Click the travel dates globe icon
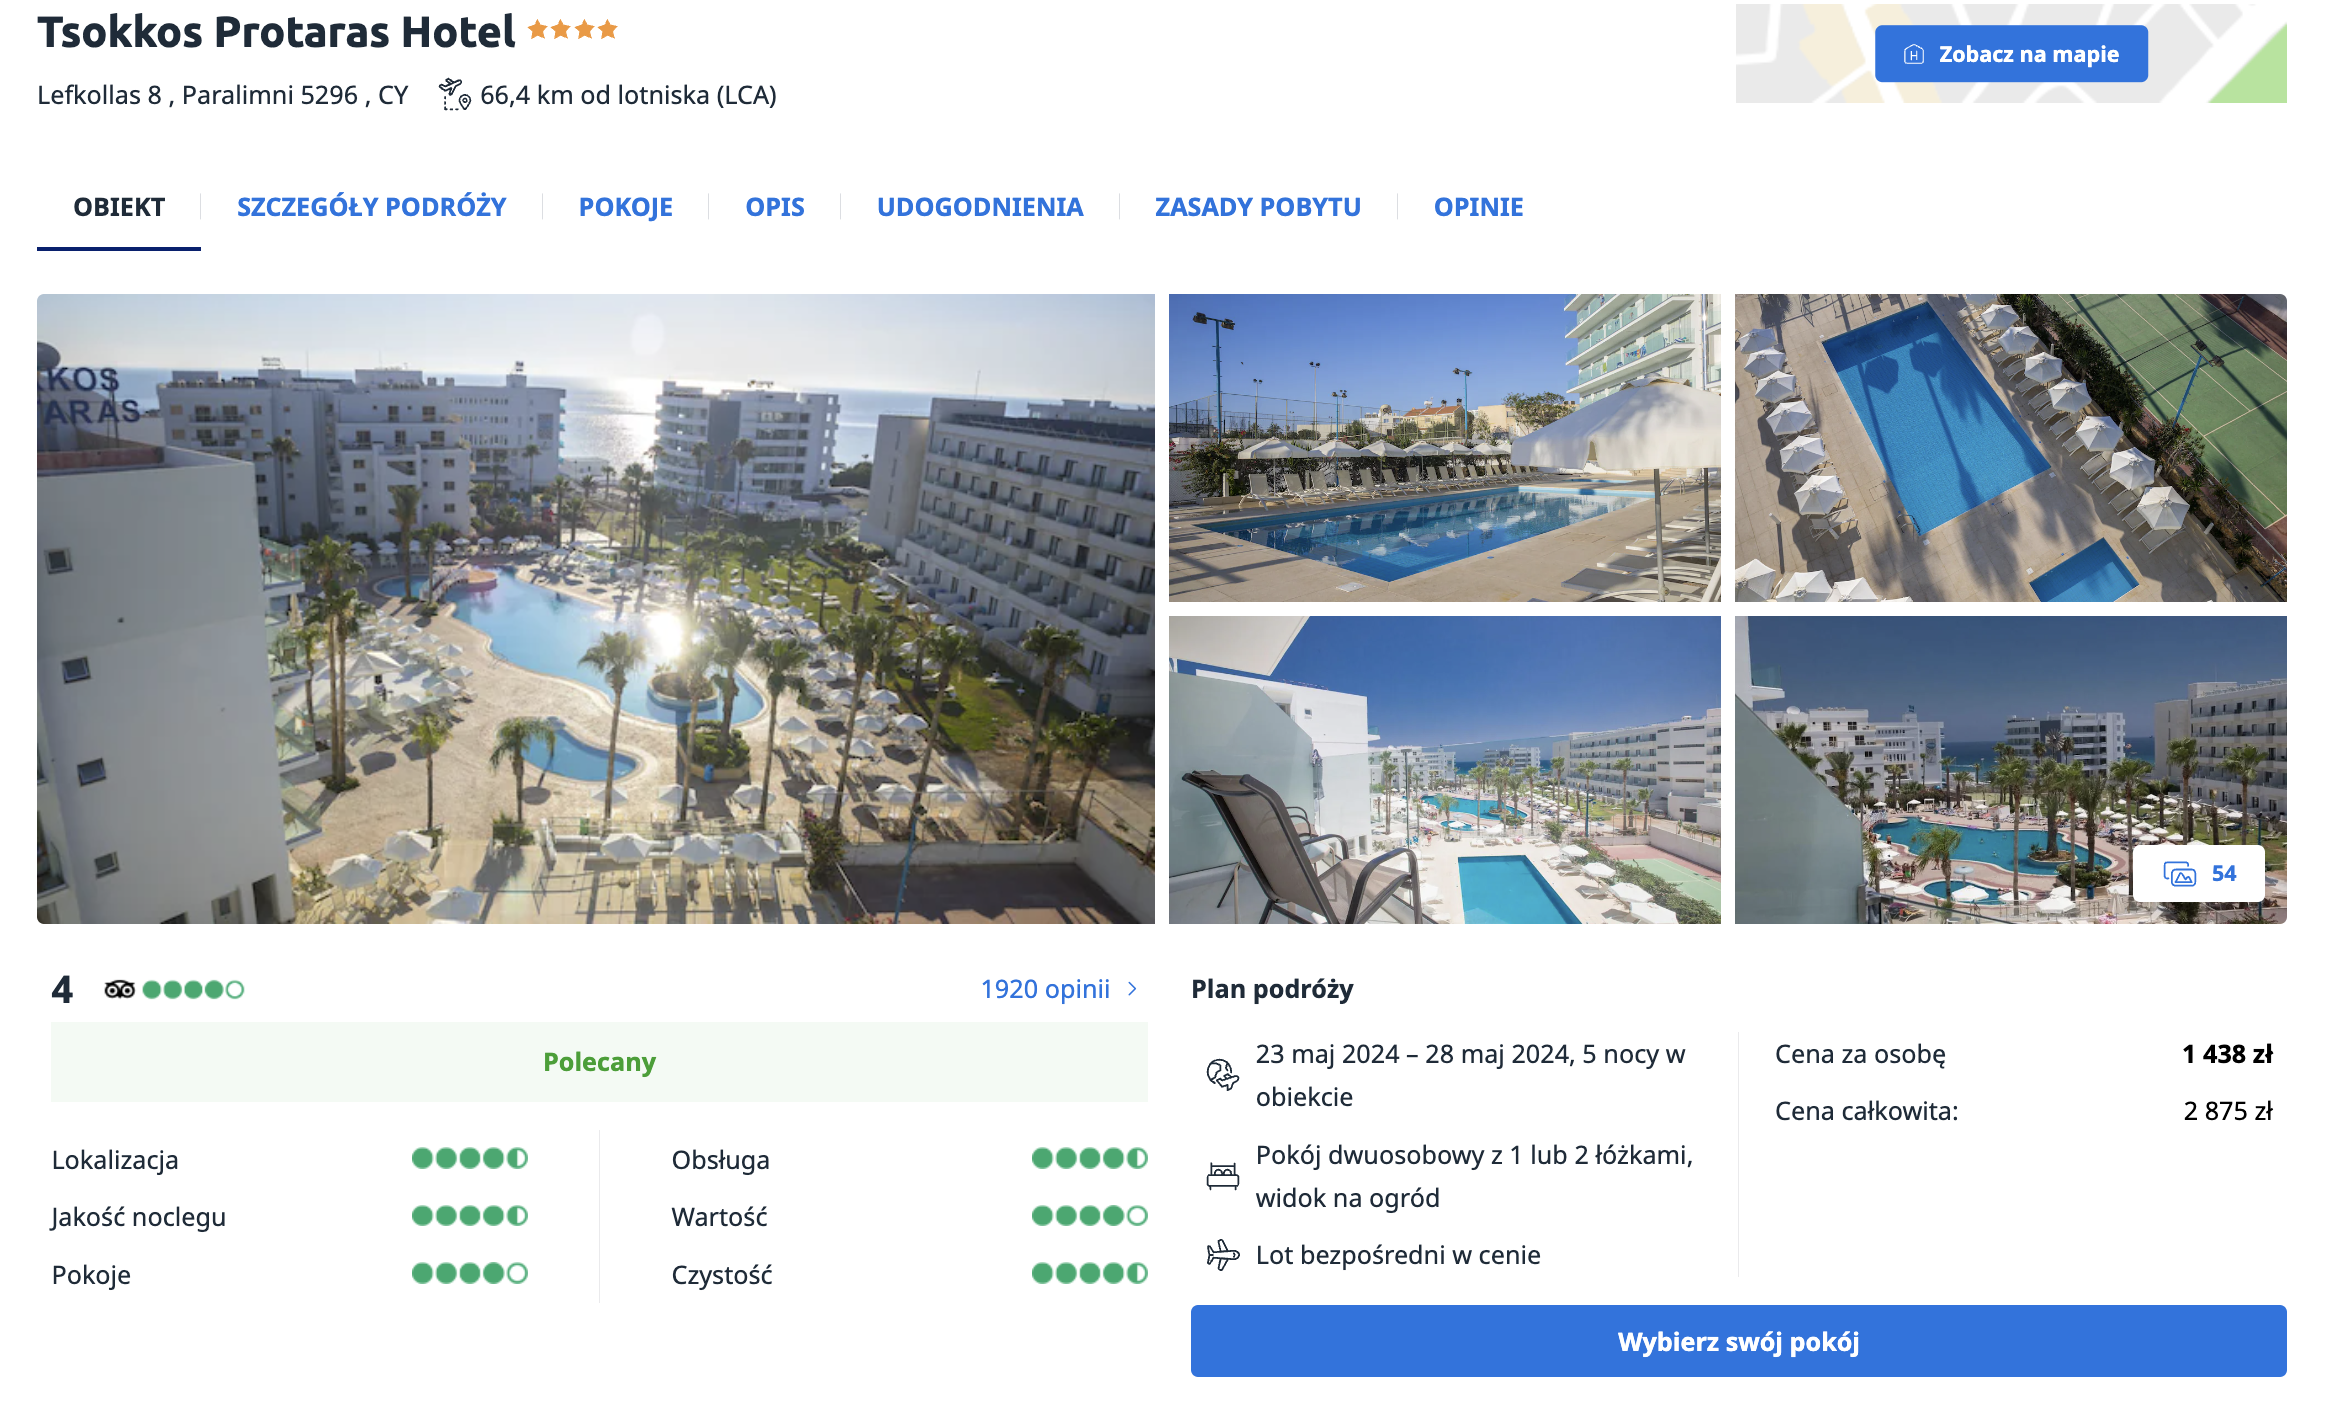The width and height of the screenshot is (2350, 1402). [x=1221, y=1075]
